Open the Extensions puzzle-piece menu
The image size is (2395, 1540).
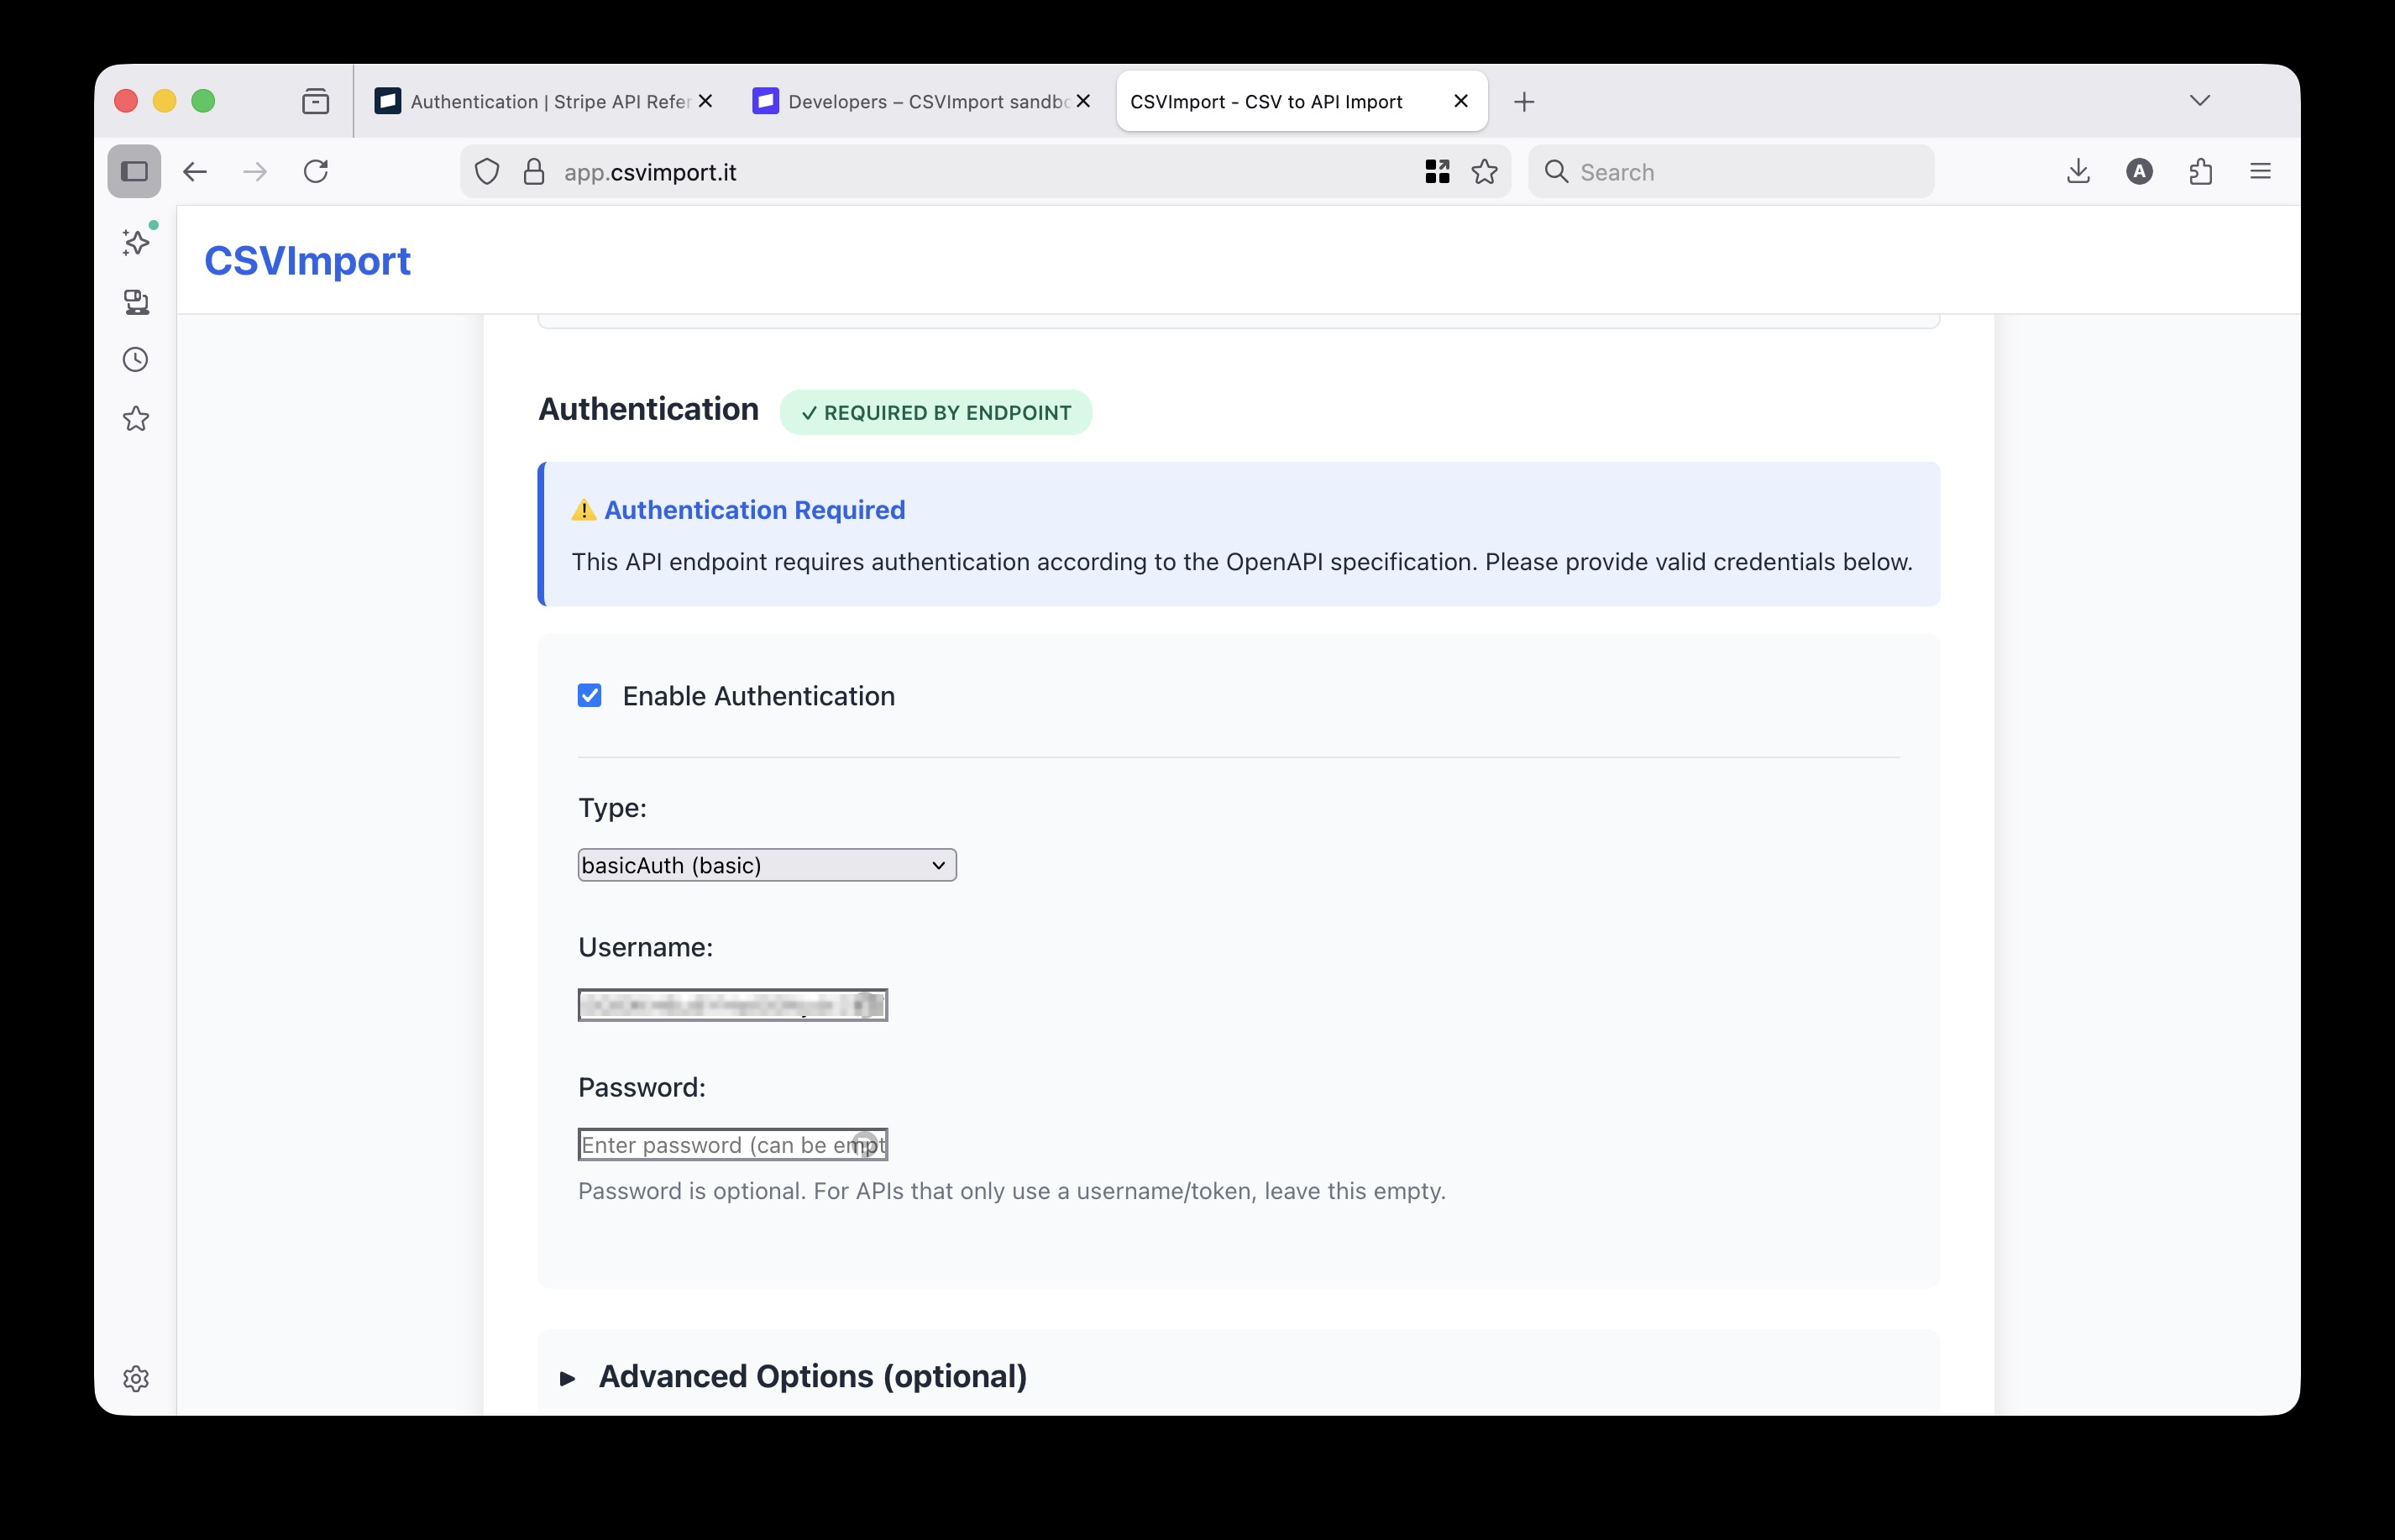pos(2200,171)
